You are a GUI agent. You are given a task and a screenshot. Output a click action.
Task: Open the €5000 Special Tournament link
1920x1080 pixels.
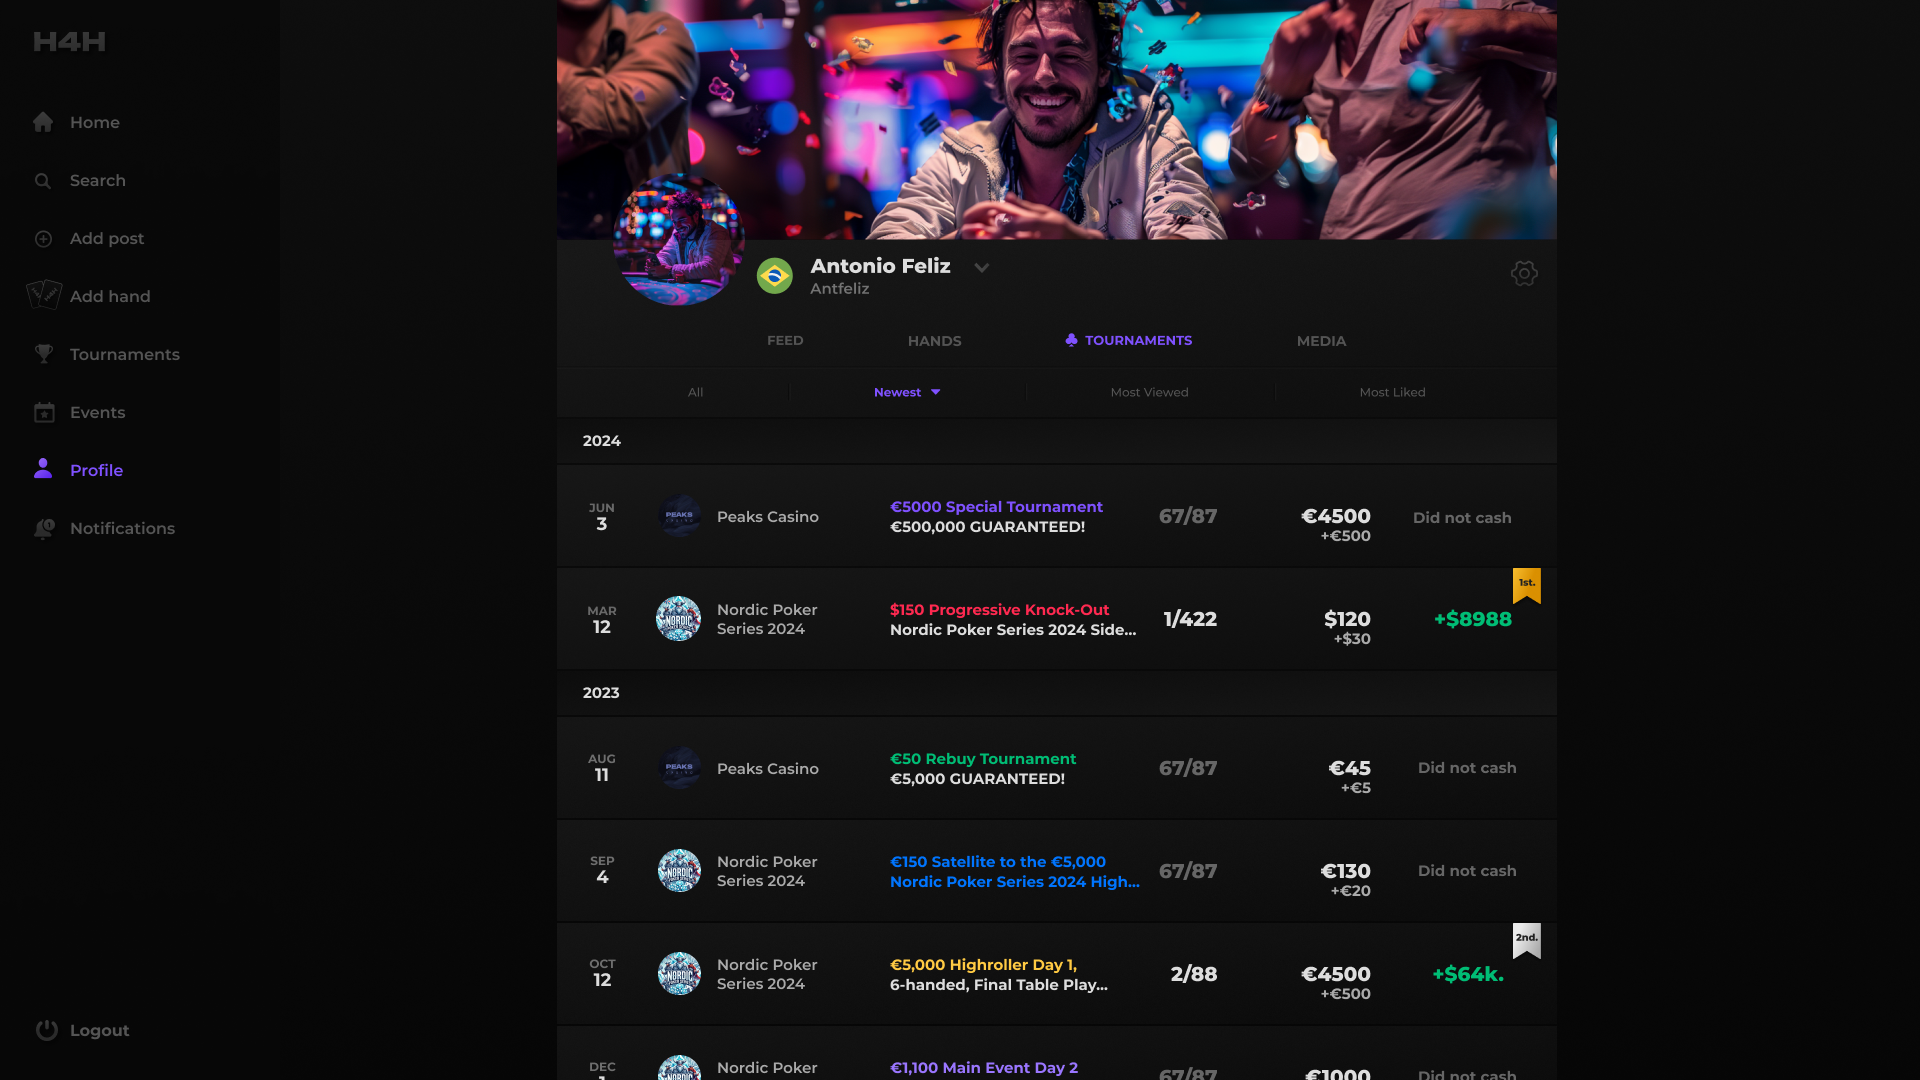pos(996,507)
